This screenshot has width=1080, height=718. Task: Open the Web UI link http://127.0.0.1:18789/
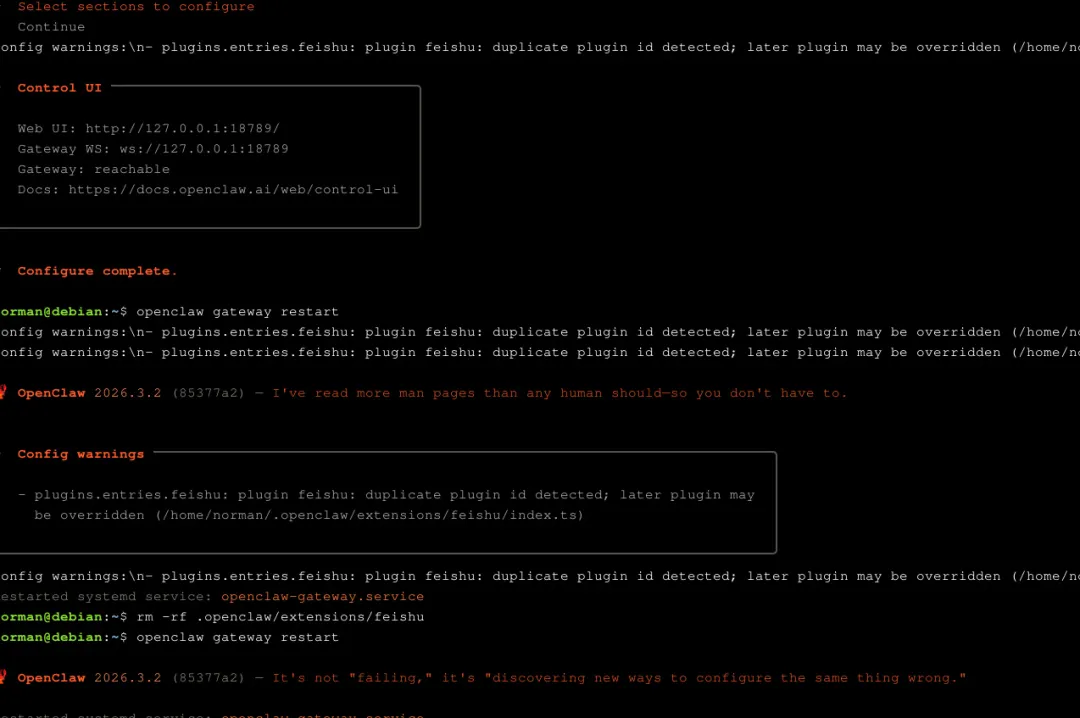pyautogui.click(x=183, y=128)
